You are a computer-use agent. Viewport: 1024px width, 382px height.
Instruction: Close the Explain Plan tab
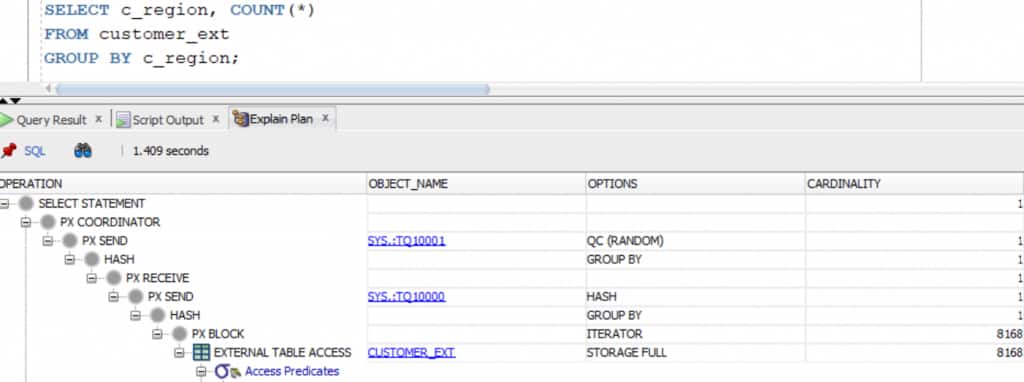325,119
